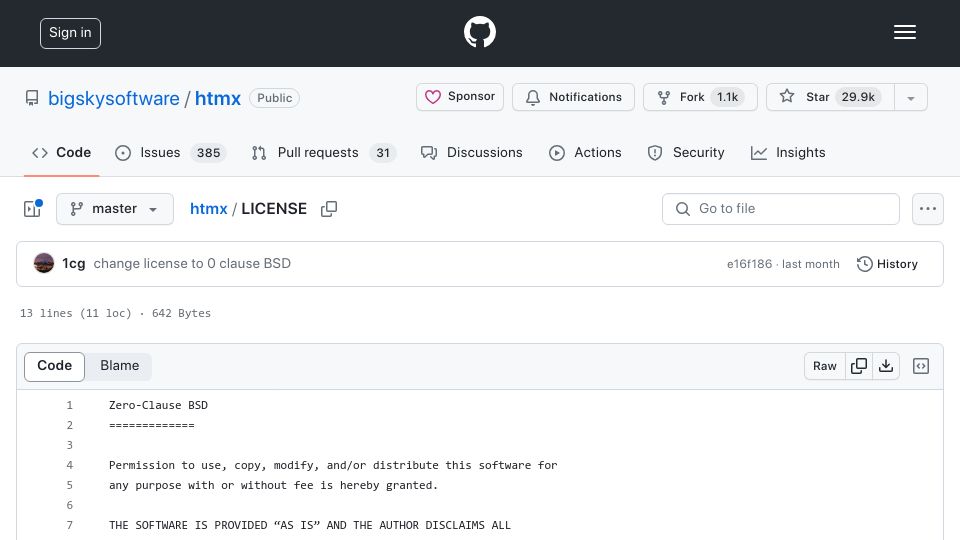The height and width of the screenshot is (540, 960).
Task: Open the 1cg author profile link
Action: point(73,263)
